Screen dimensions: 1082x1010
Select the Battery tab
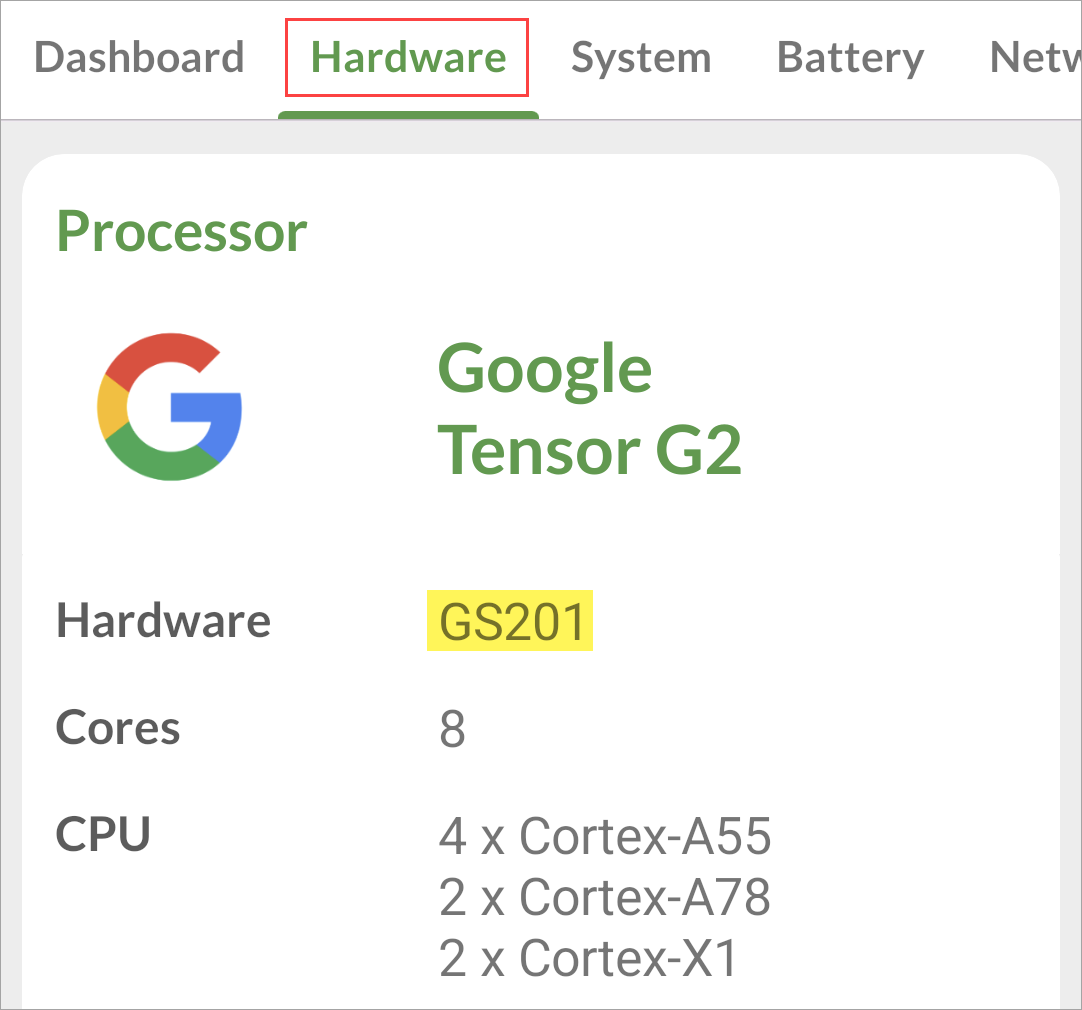coord(849,57)
